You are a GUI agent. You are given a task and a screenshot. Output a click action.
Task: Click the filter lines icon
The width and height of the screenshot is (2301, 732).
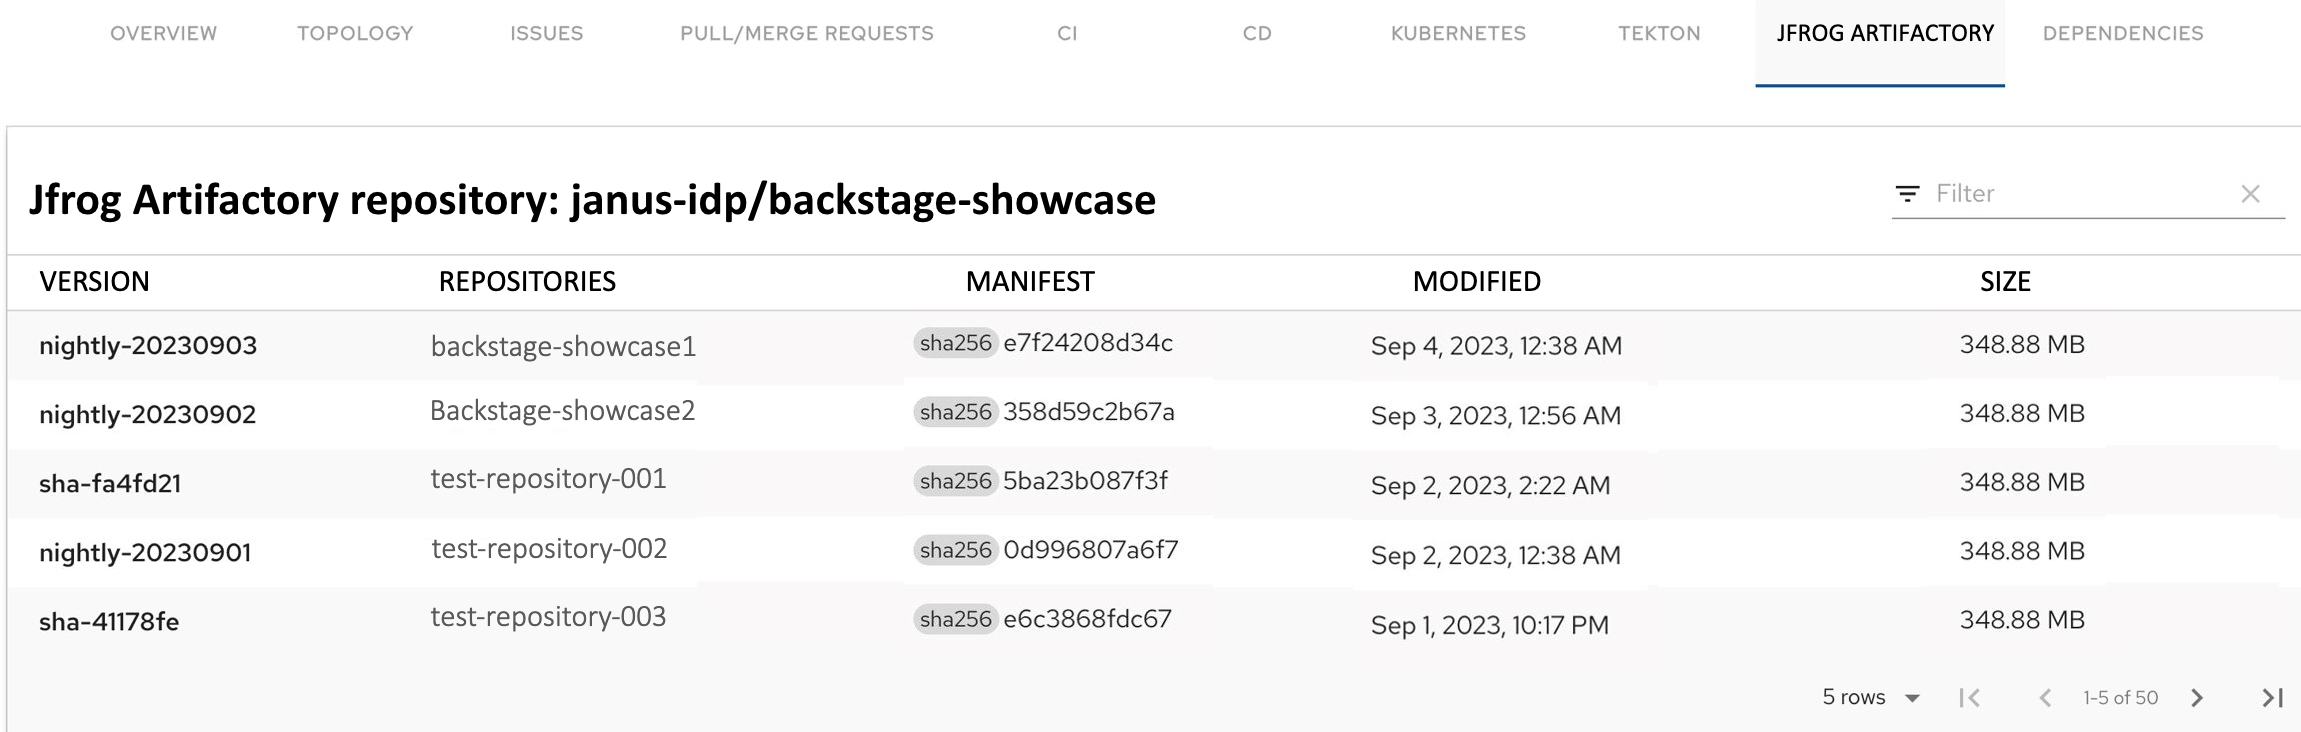(x=1907, y=194)
